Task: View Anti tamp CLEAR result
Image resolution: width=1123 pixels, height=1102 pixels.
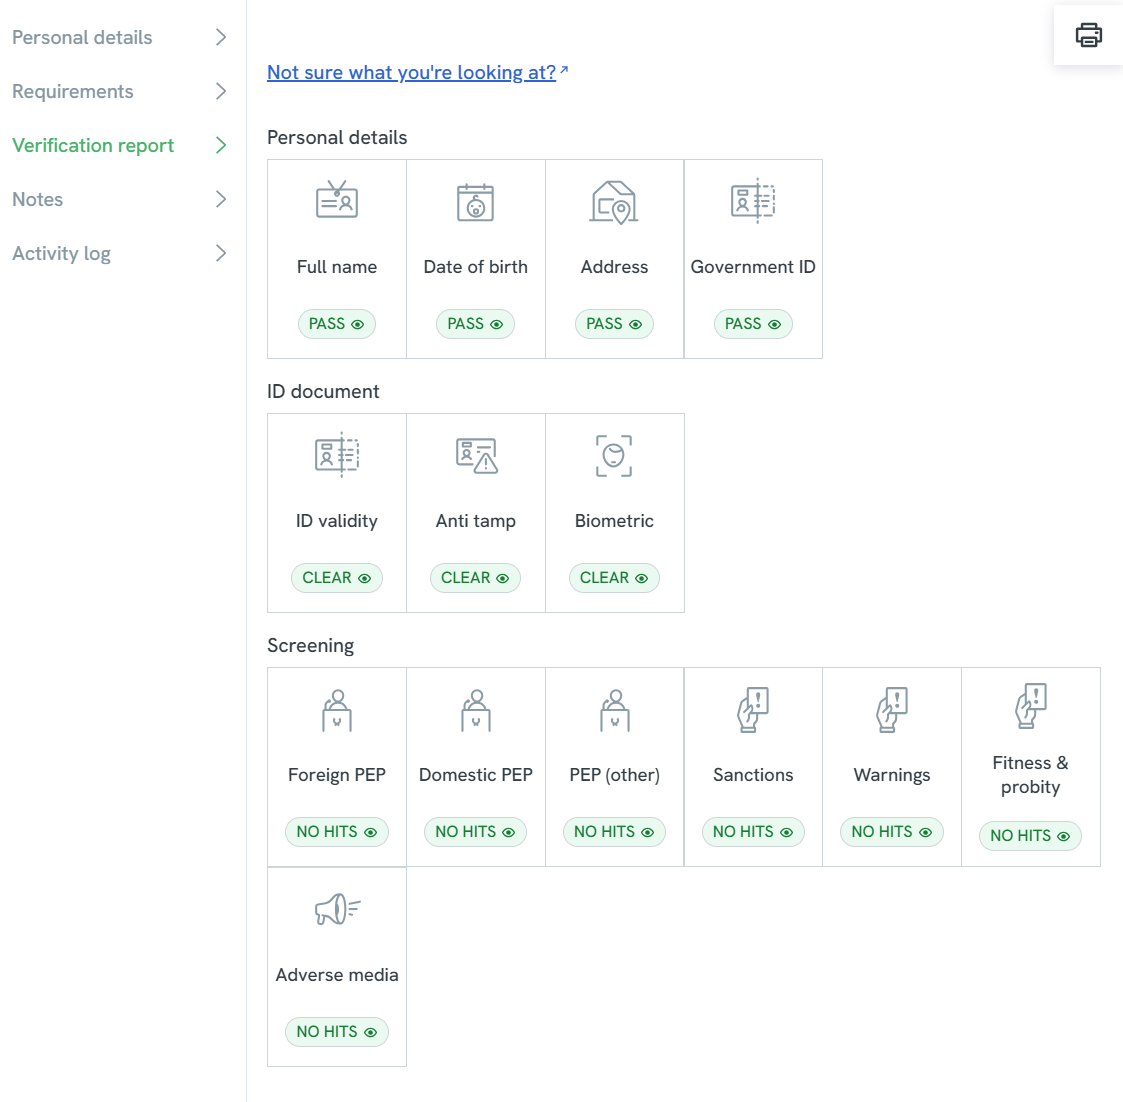Action: (x=476, y=578)
